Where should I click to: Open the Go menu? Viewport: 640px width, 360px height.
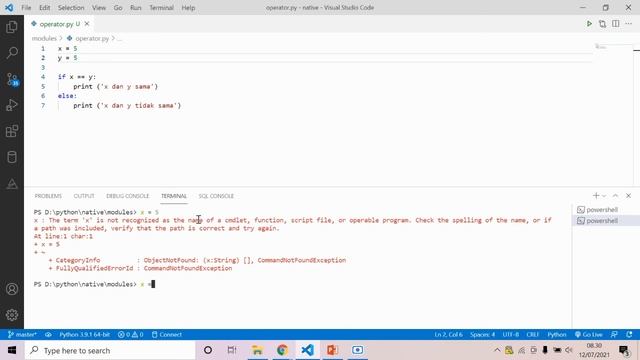118,7
